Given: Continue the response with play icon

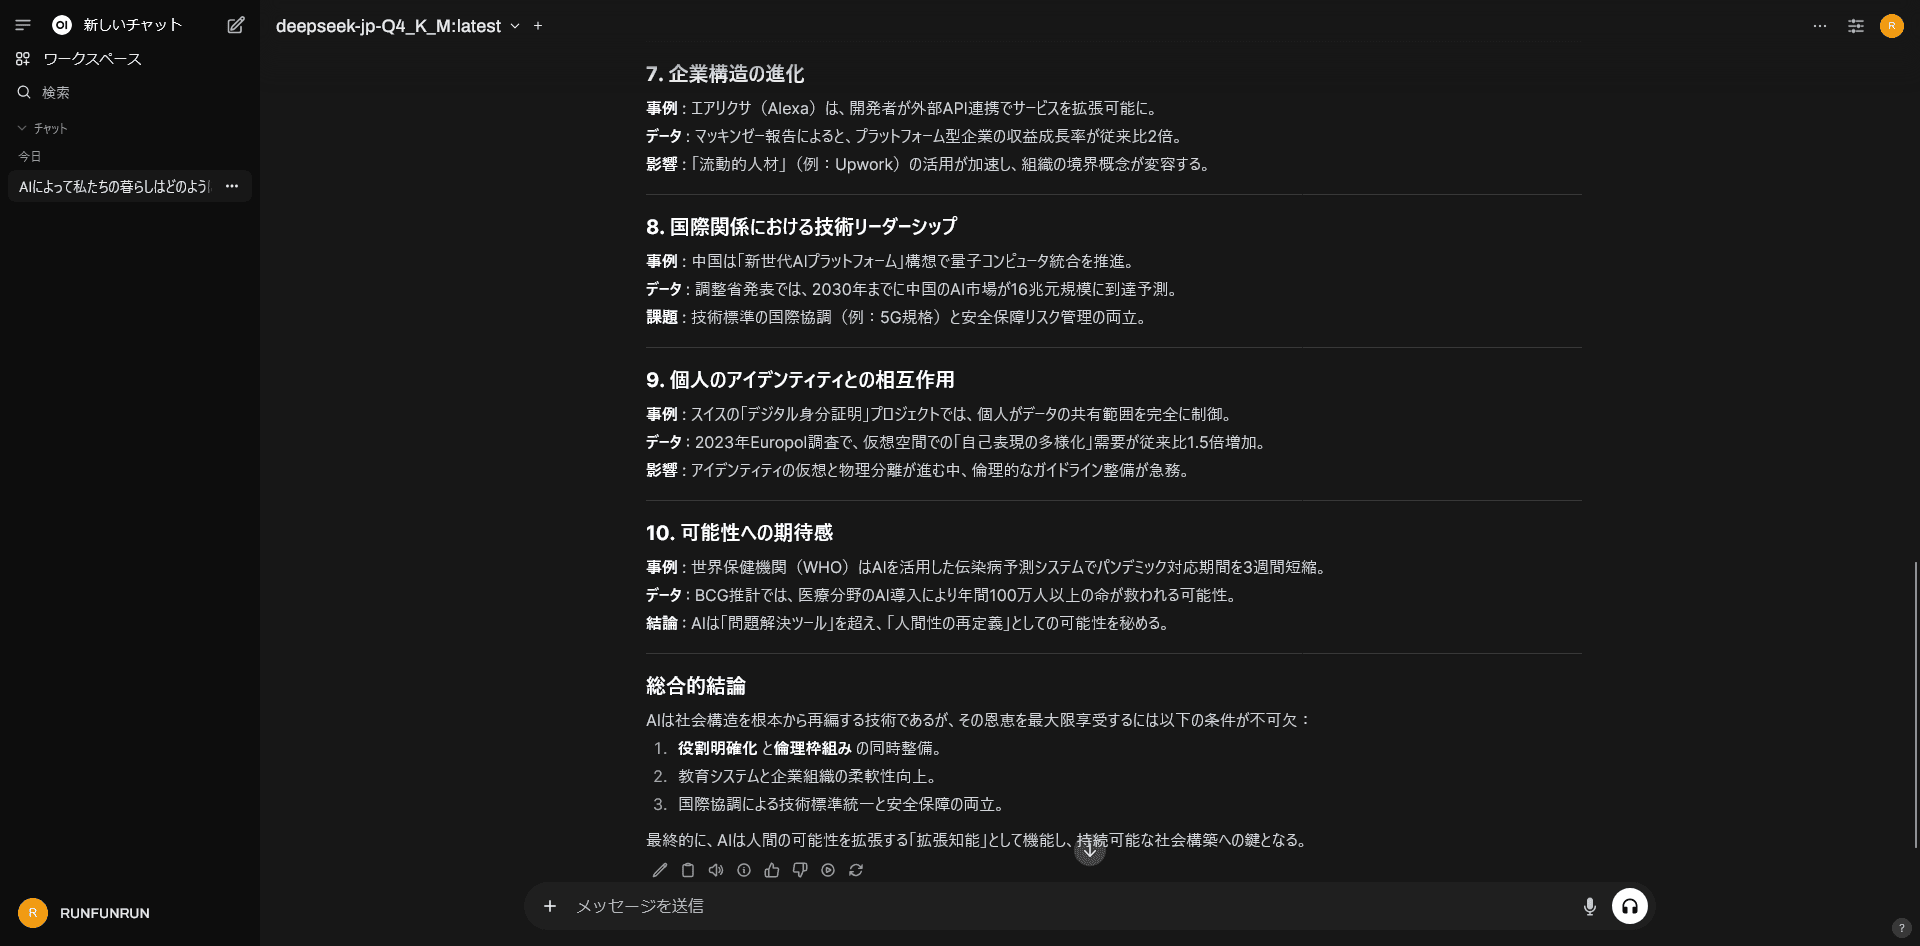Looking at the screenshot, I should pyautogui.click(x=828, y=870).
